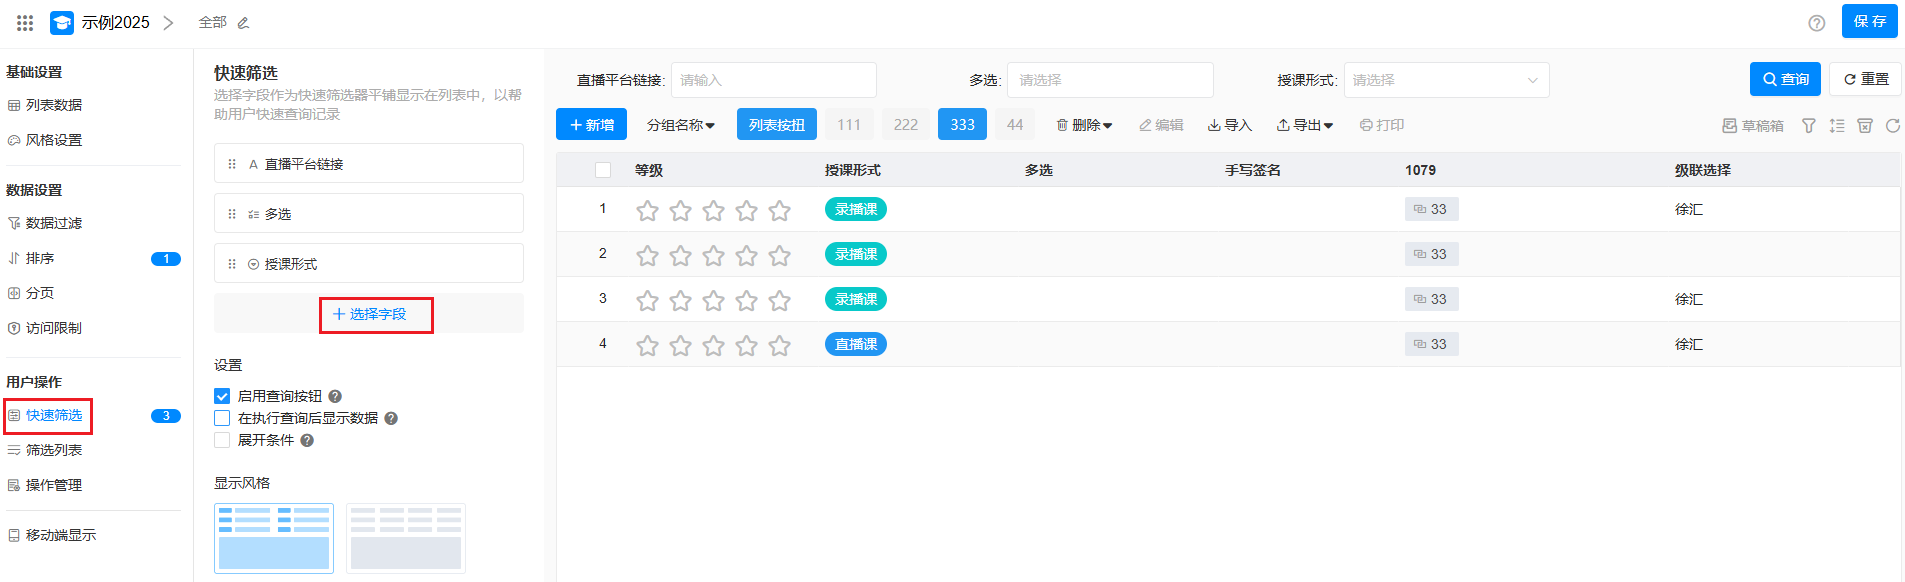Enable 在执行查询后显示数据 checkbox

coord(222,419)
